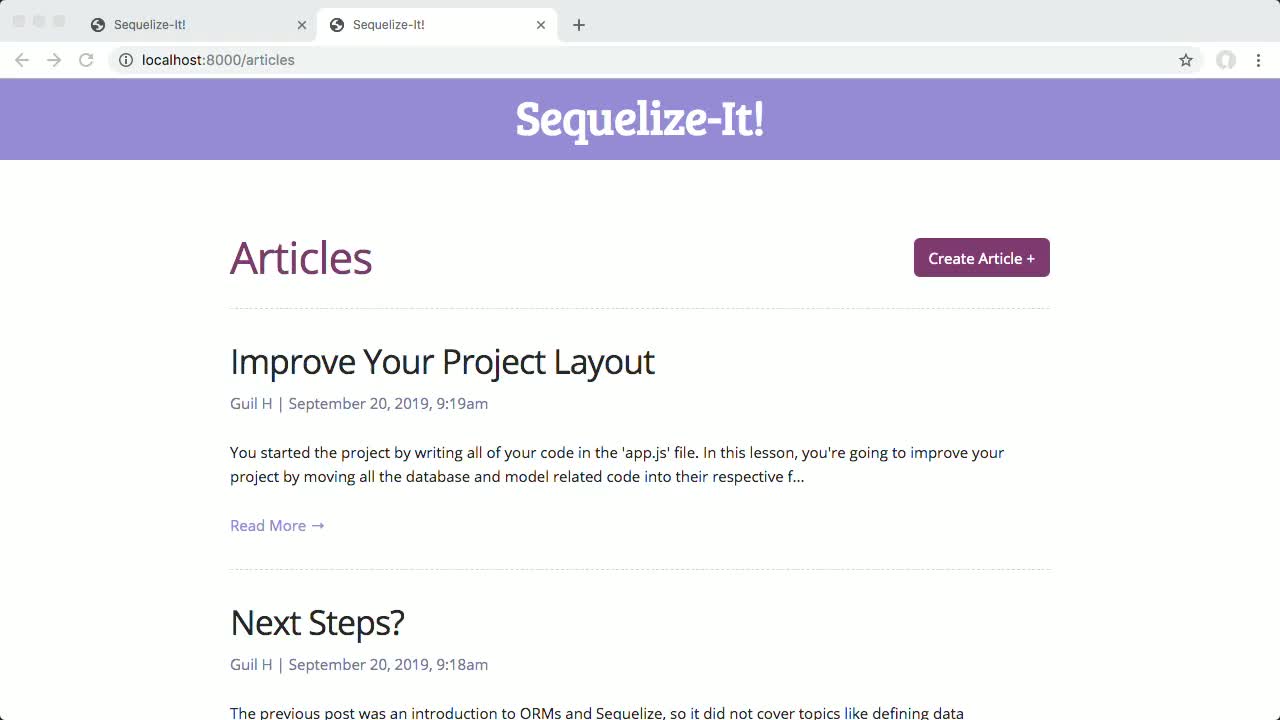Open the Next Steps? article
The height and width of the screenshot is (720, 1280).
tap(317, 622)
